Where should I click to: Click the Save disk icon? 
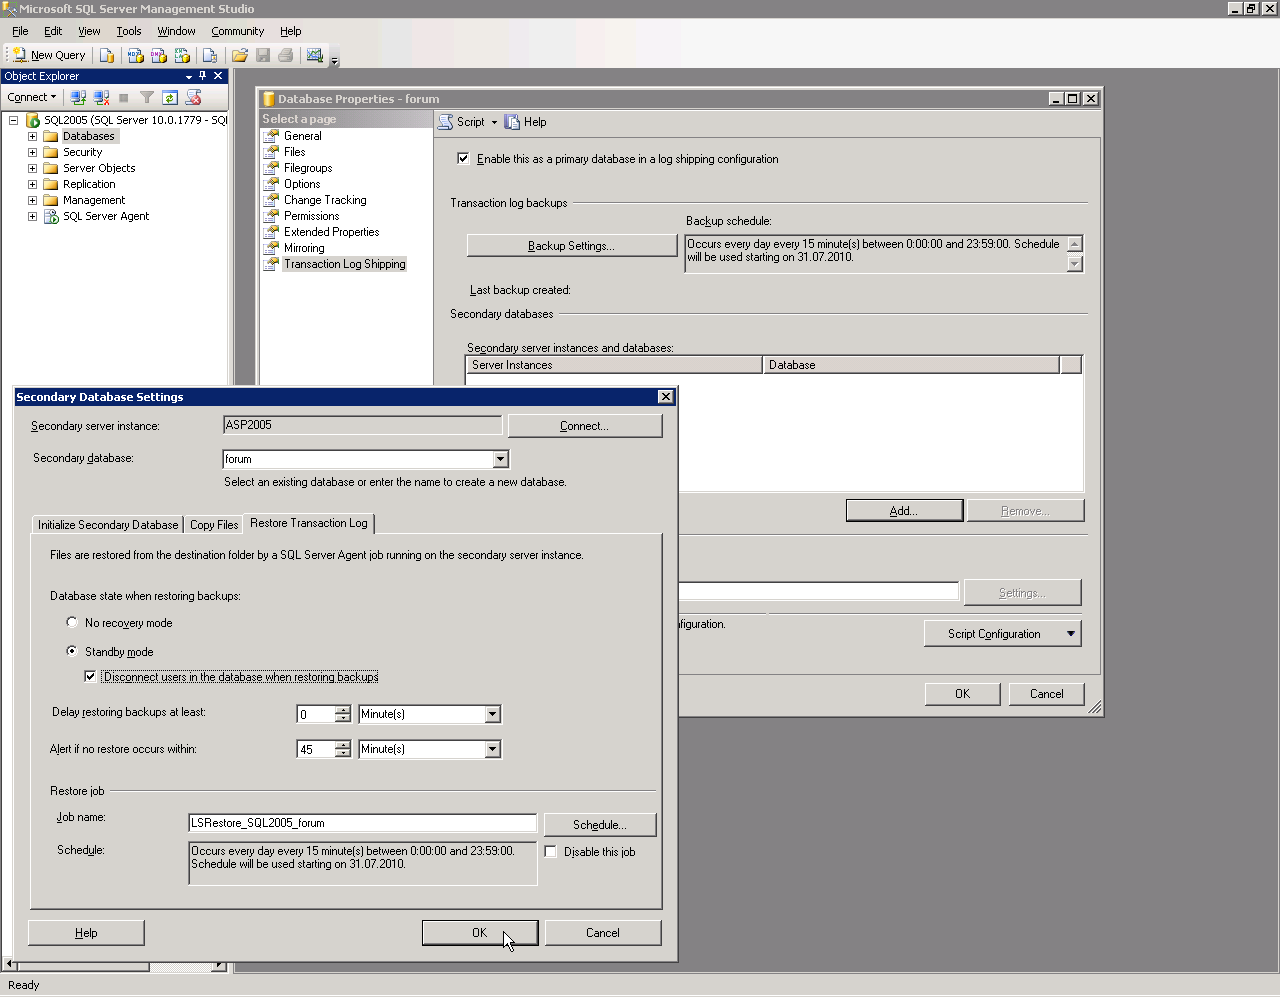(x=263, y=55)
